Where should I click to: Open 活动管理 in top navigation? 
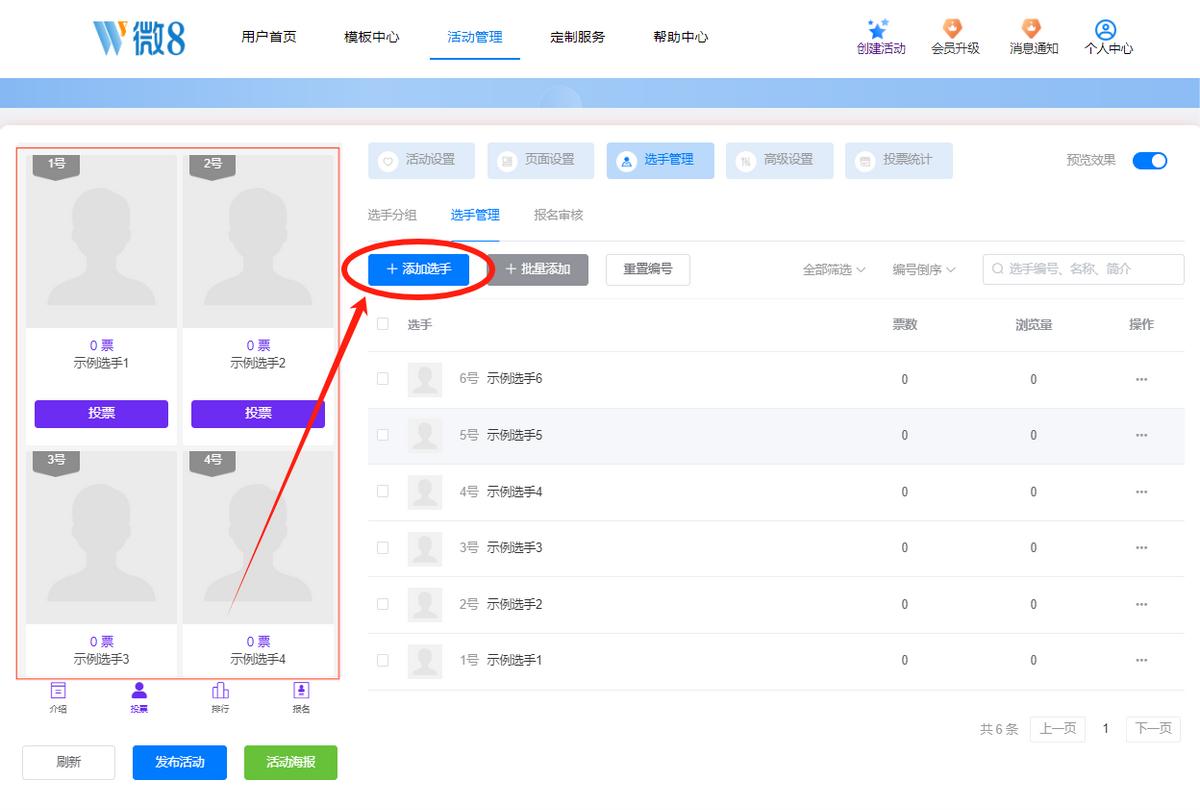[x=475, y=37]
